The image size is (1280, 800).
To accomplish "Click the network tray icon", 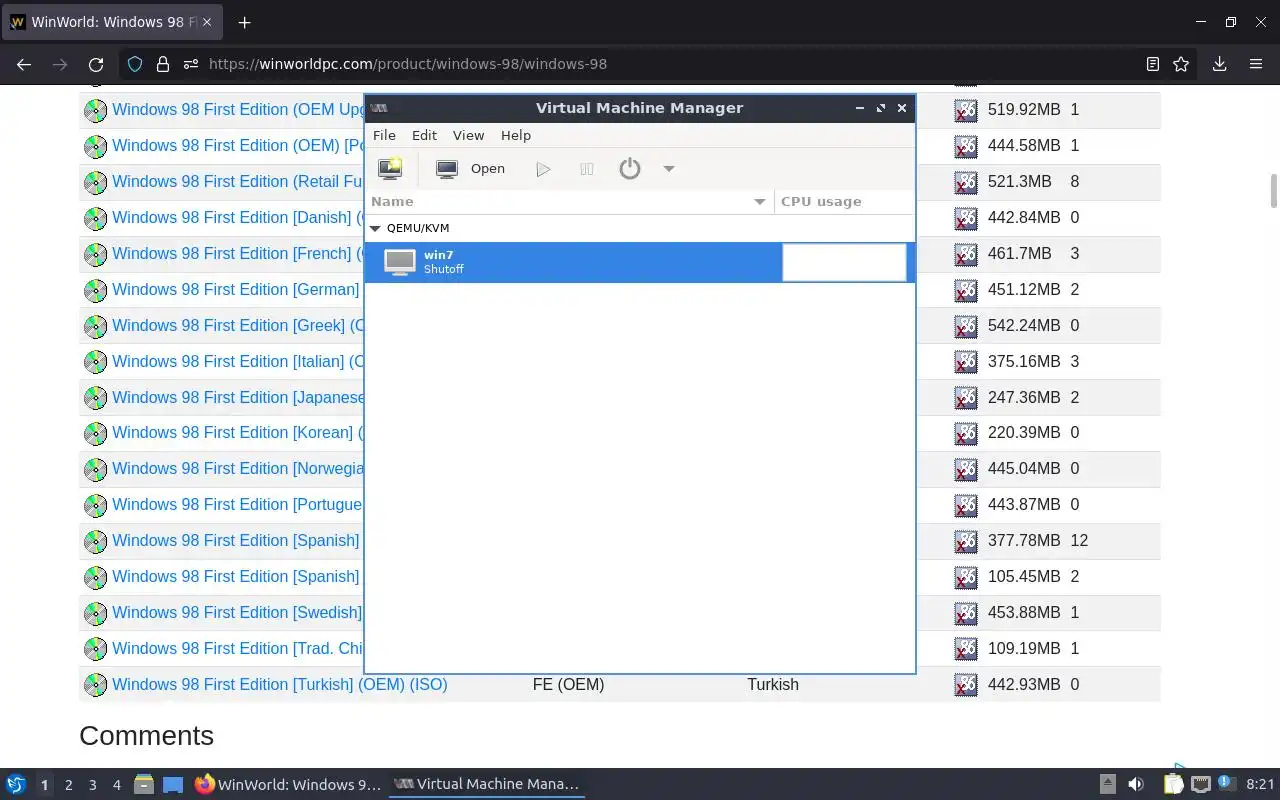I will pyautogui.click(x=1201, y=785).
